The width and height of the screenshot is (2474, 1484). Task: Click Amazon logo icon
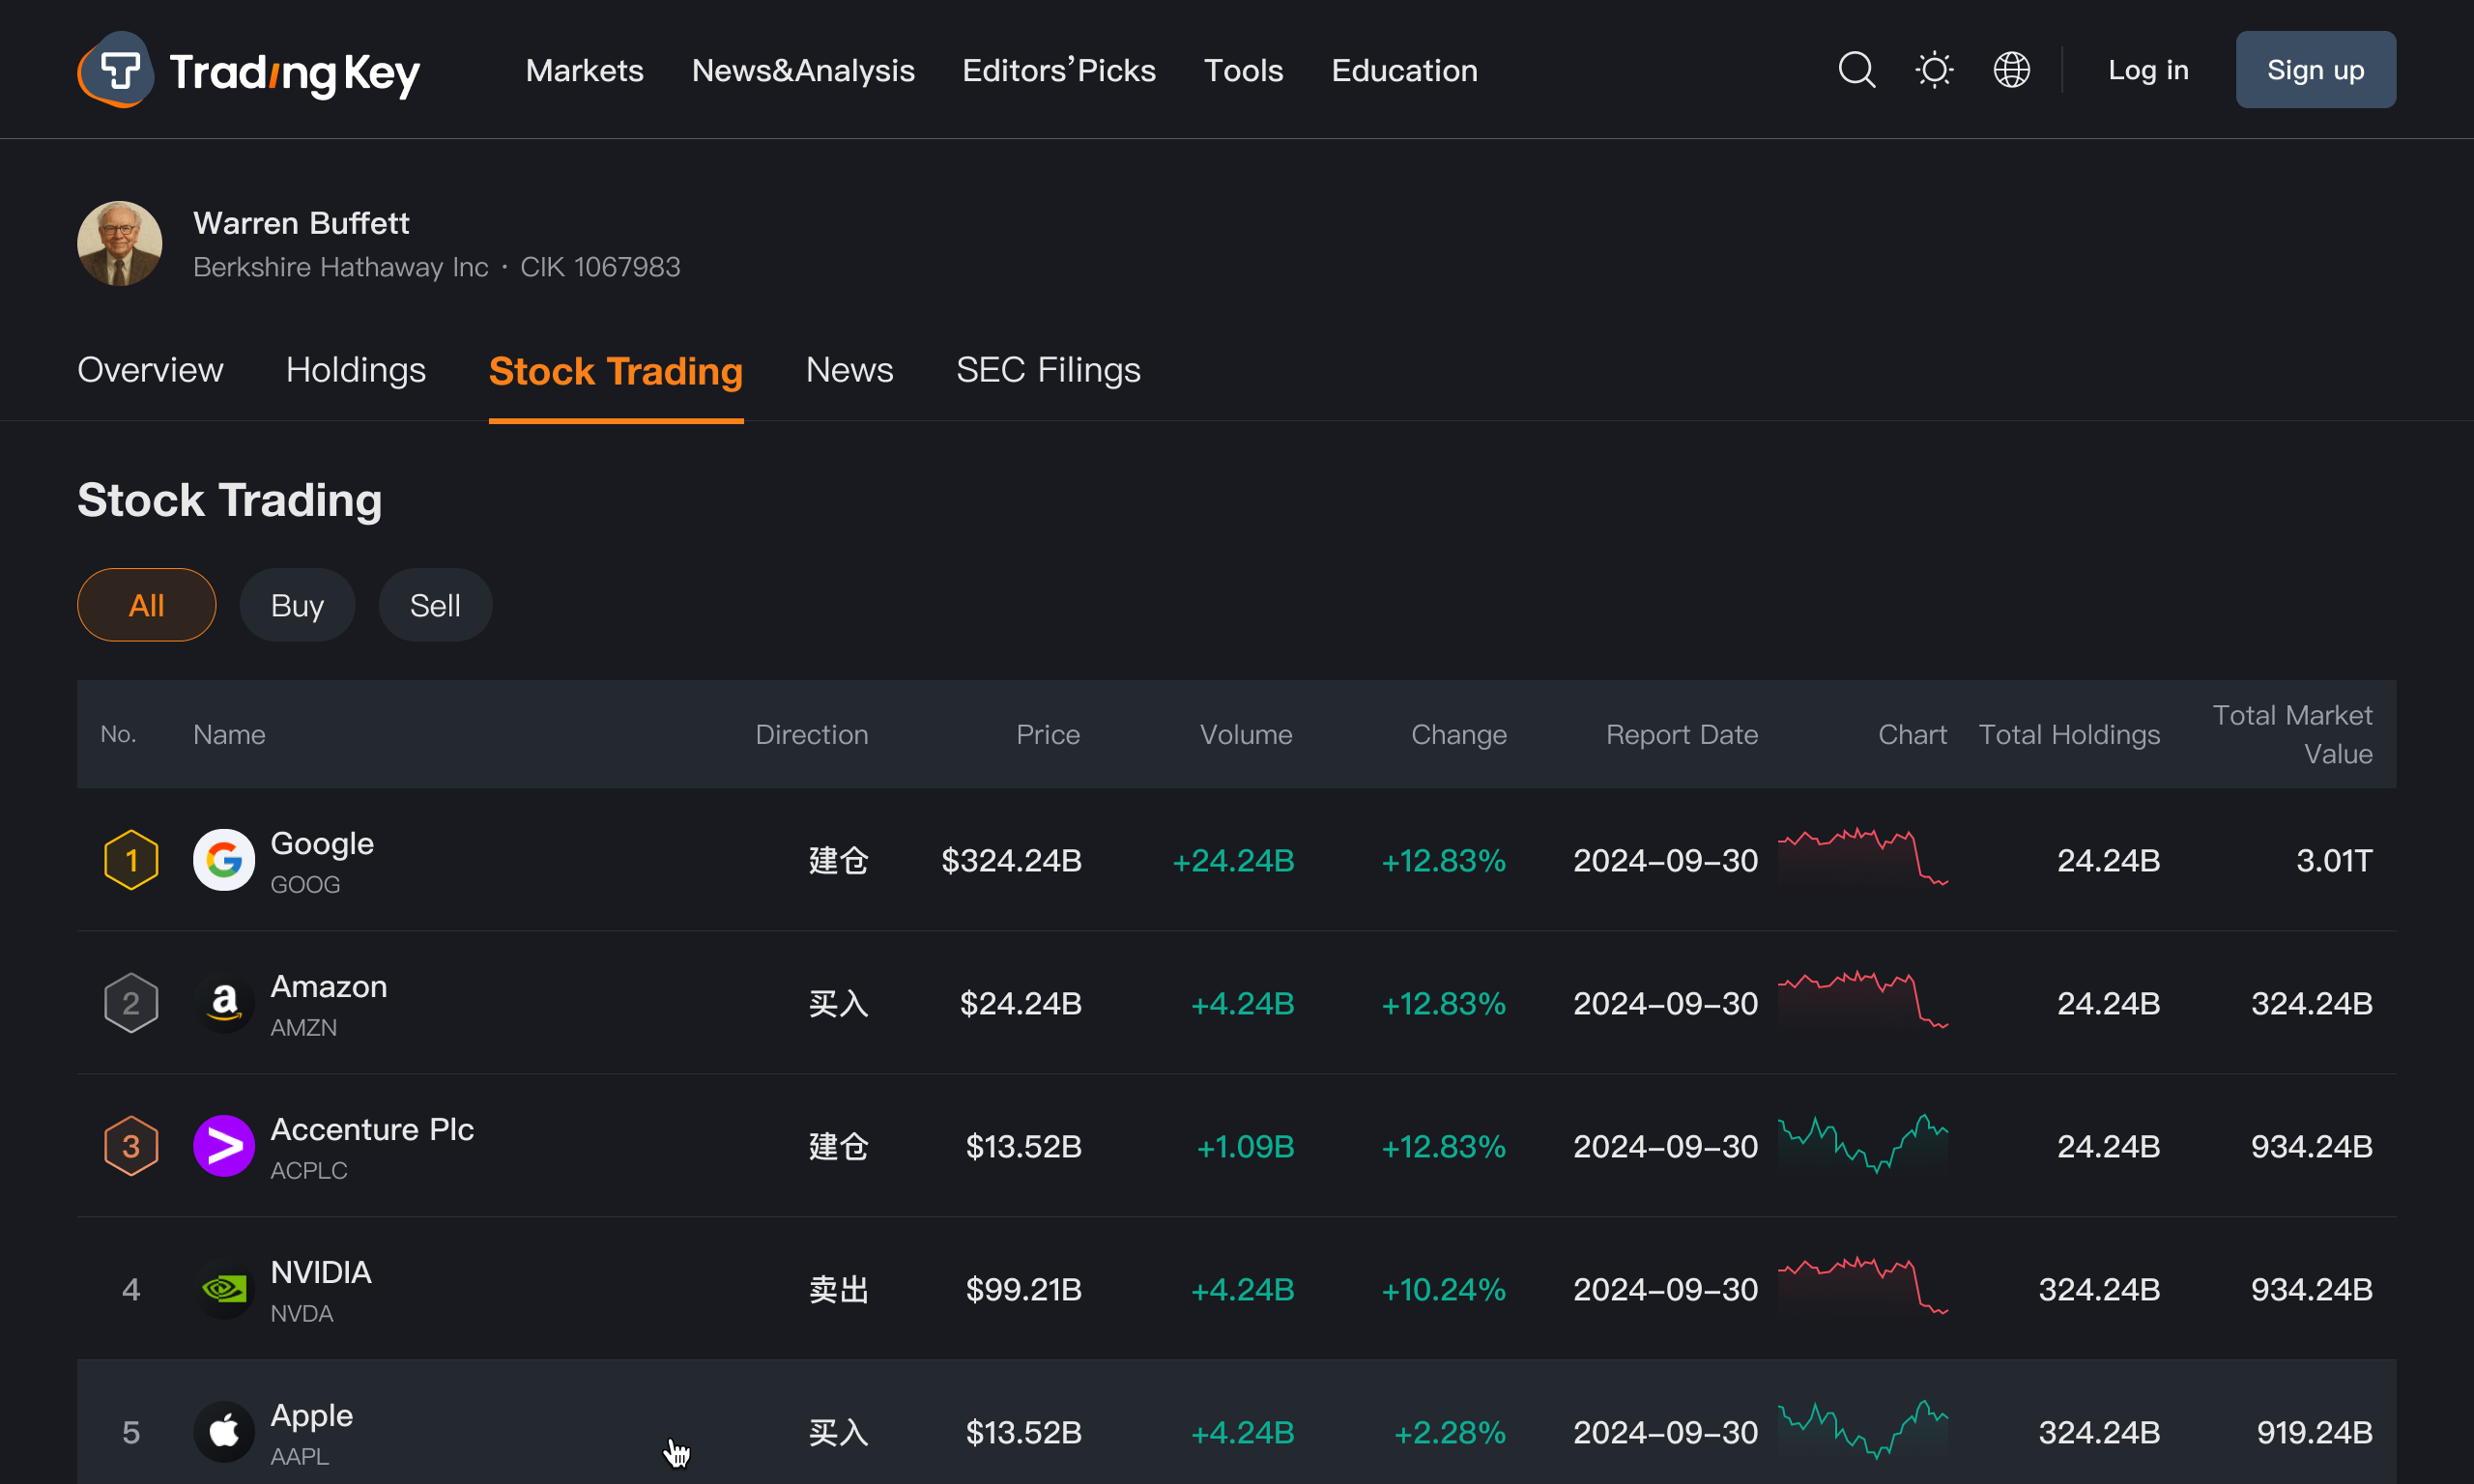point(224,1003)
